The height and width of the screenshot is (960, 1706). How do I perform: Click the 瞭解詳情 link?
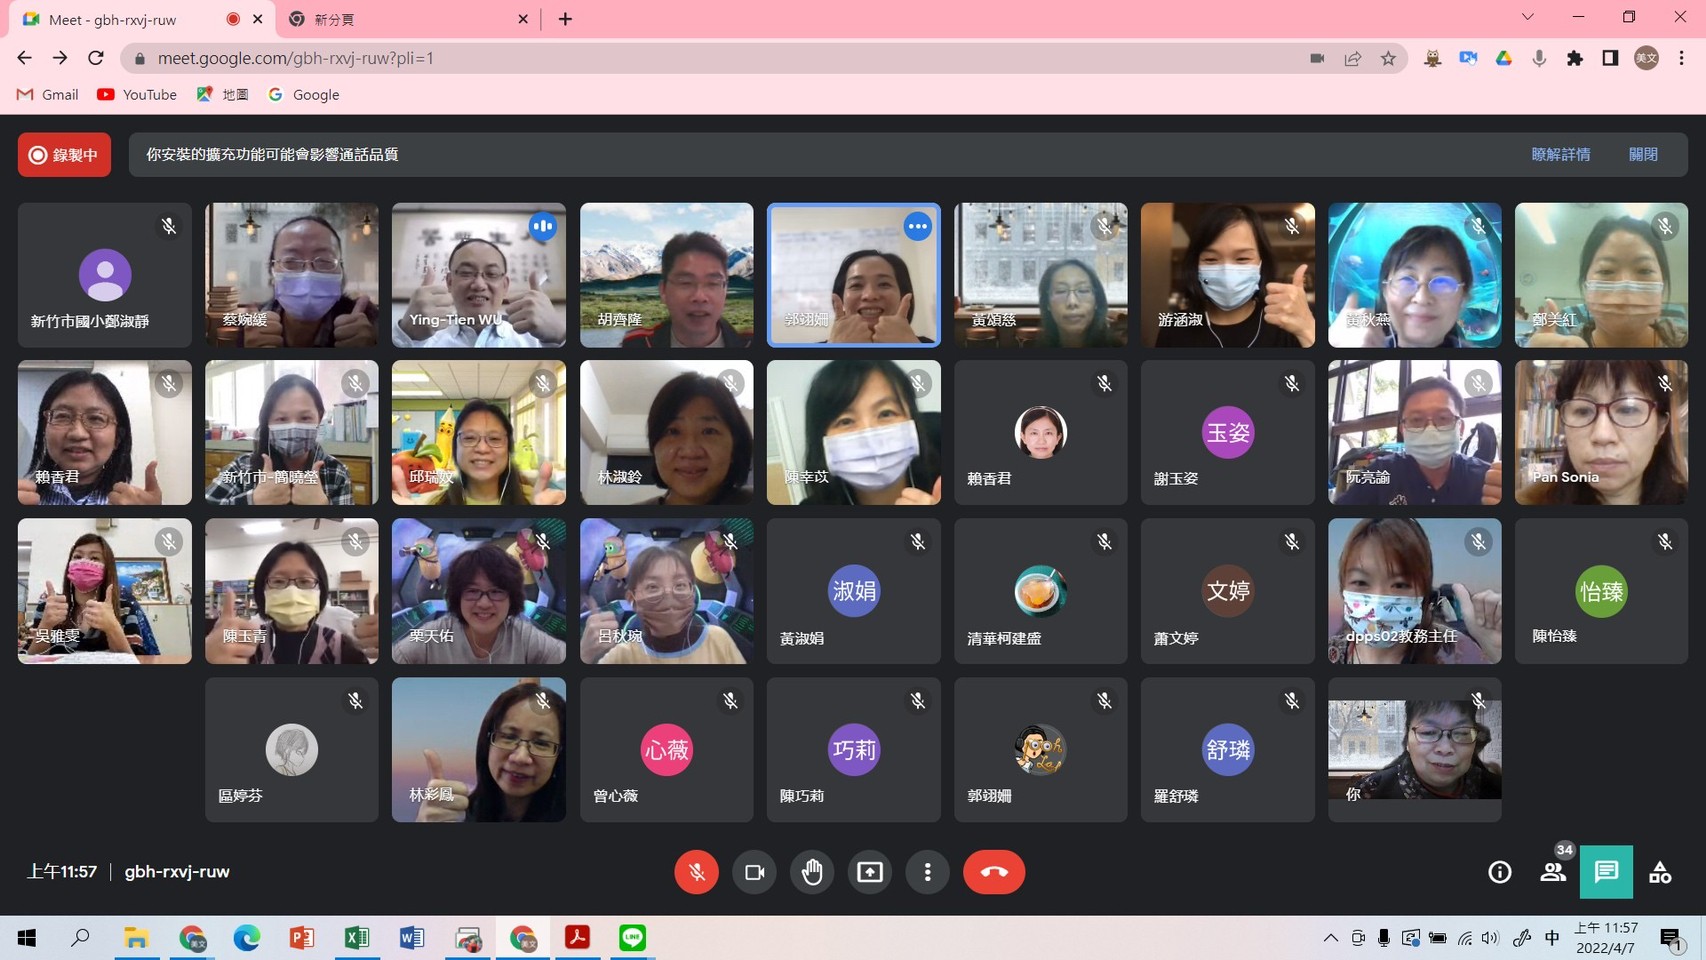pyautogui.click(x=1560, y=154)
